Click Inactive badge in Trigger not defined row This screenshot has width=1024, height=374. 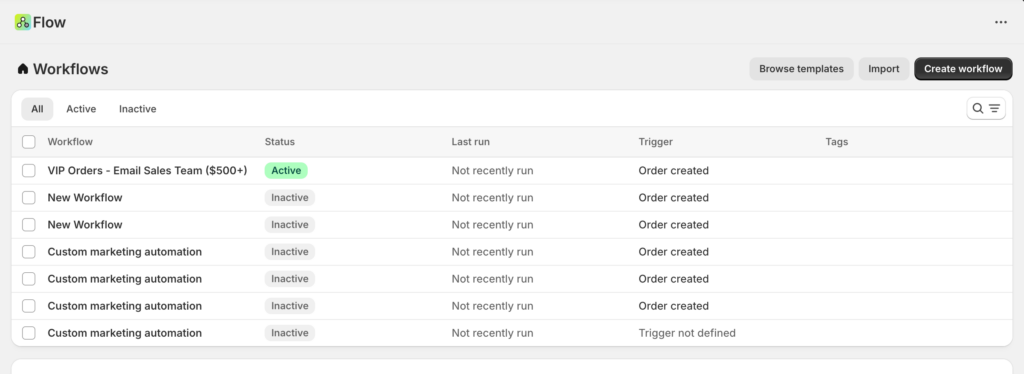(290, 333)
